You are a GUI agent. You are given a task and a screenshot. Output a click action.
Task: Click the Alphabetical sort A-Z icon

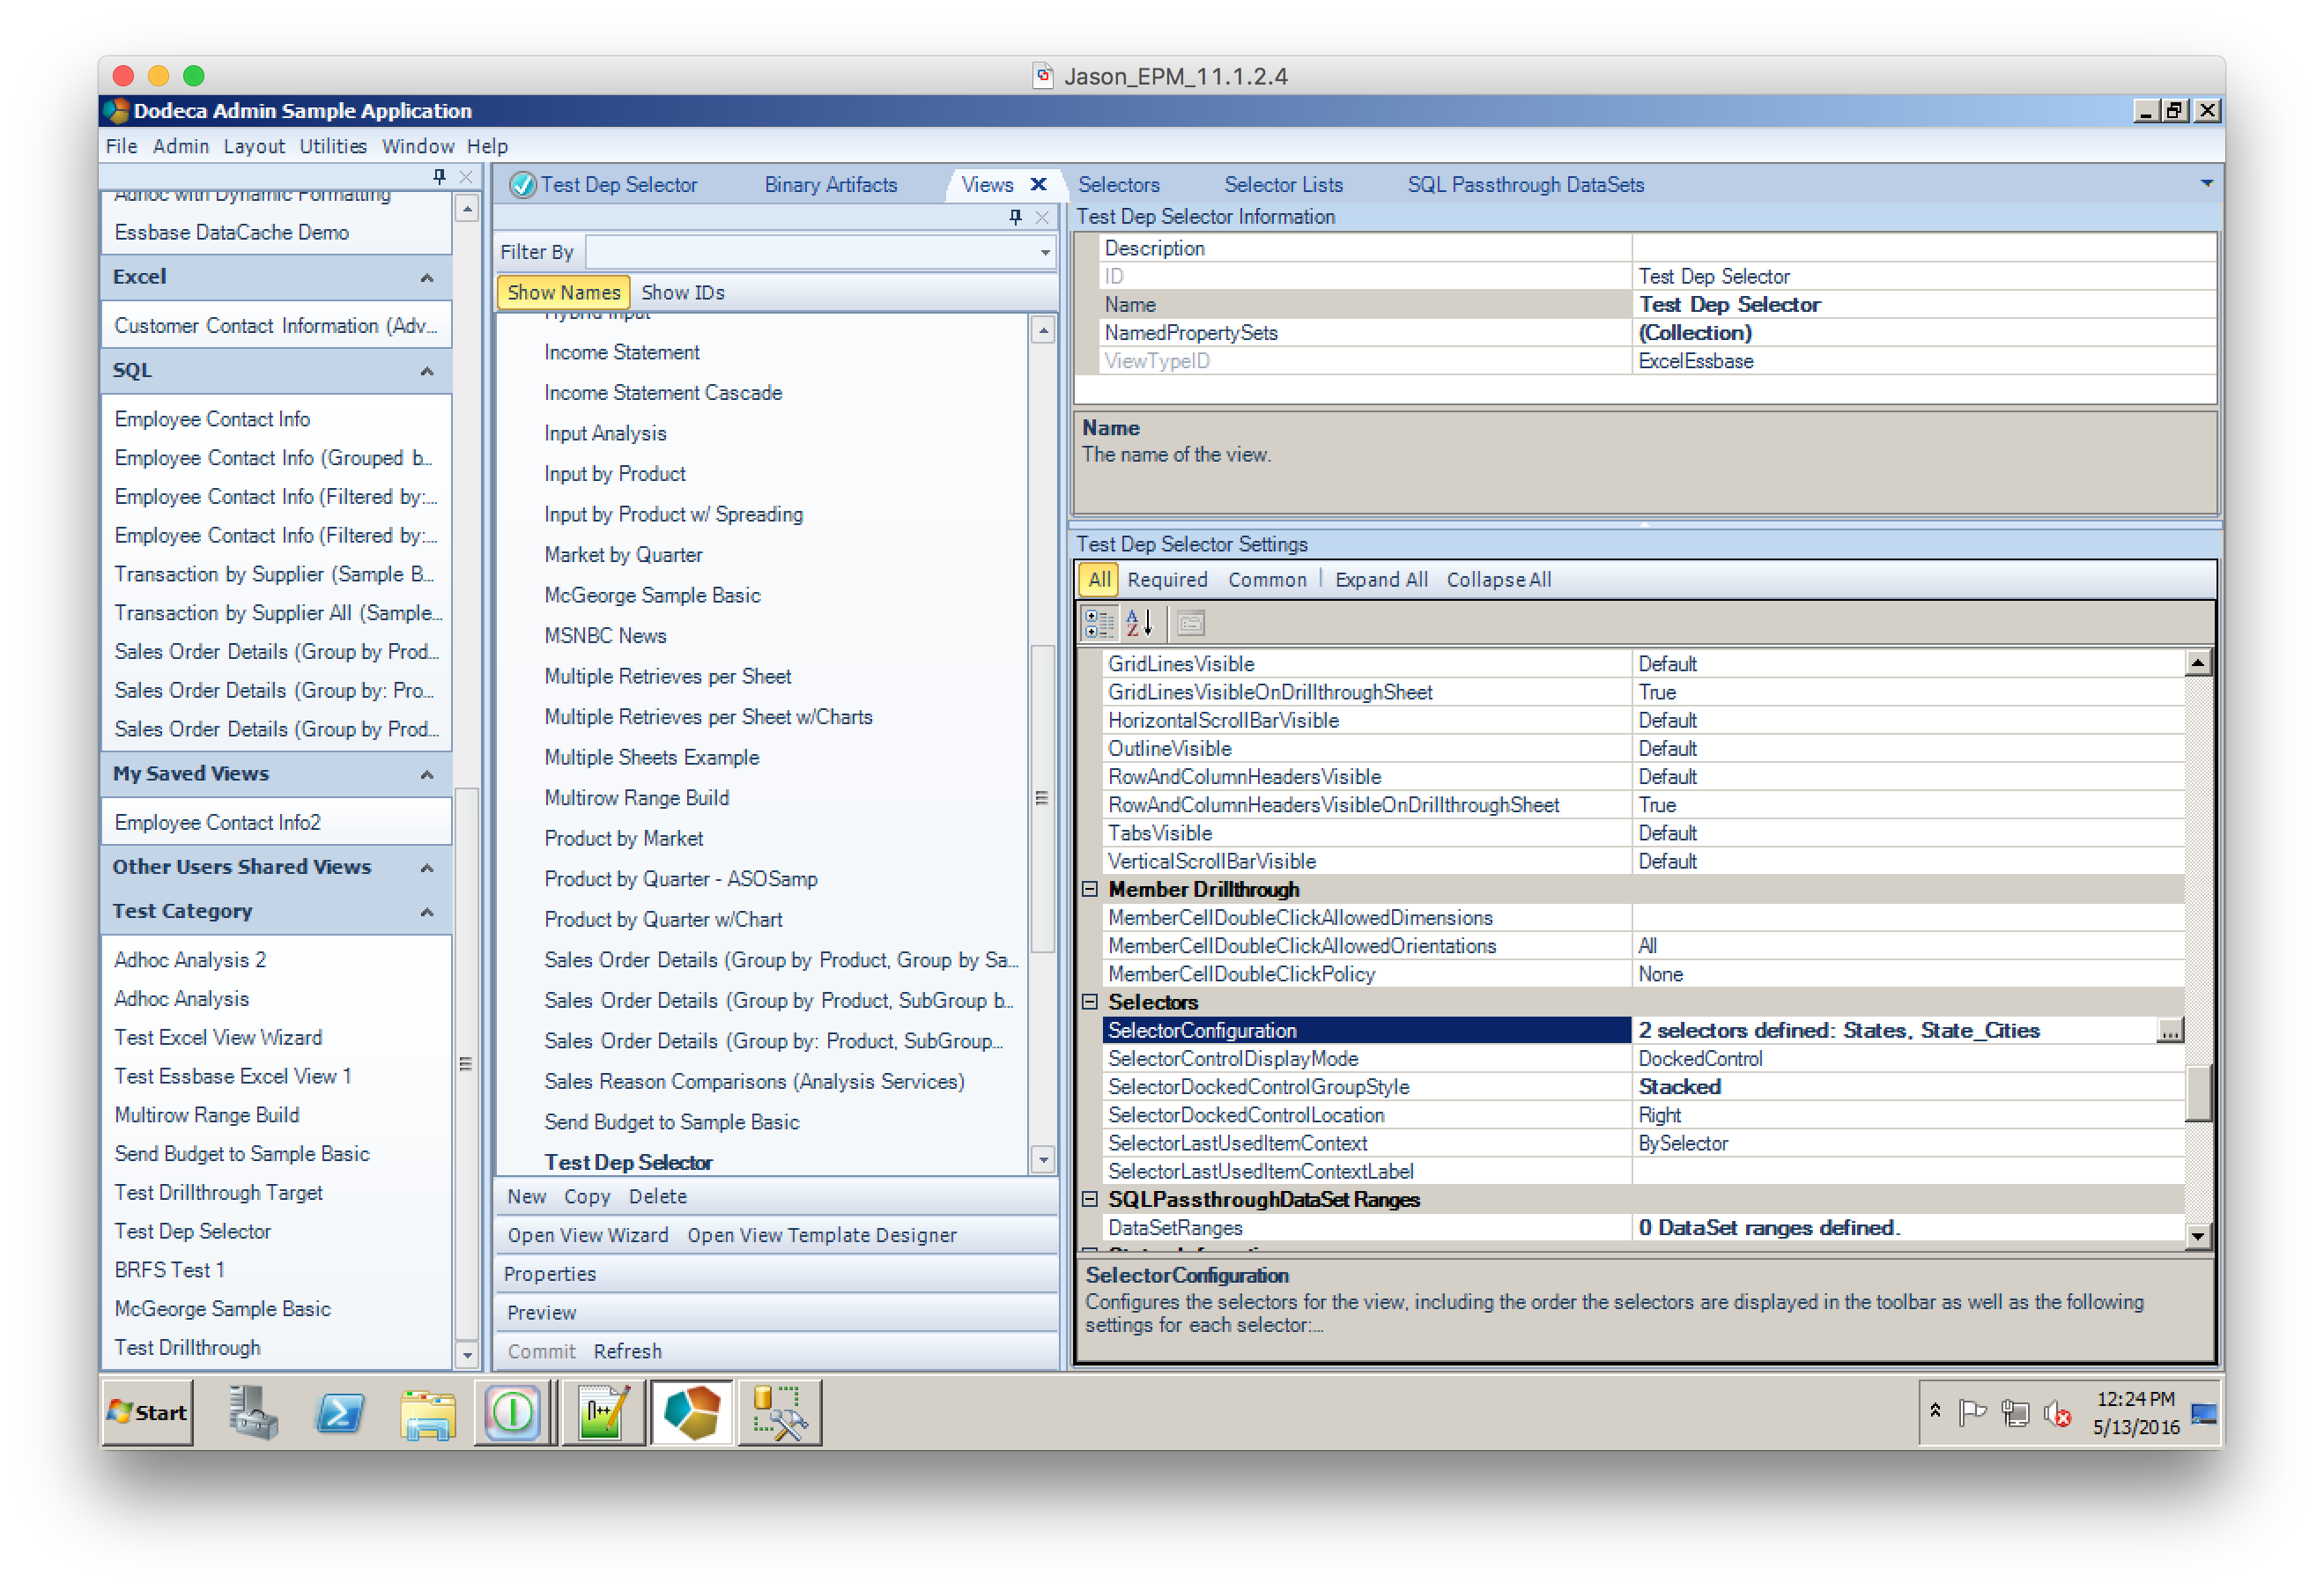click(1138, 623)
